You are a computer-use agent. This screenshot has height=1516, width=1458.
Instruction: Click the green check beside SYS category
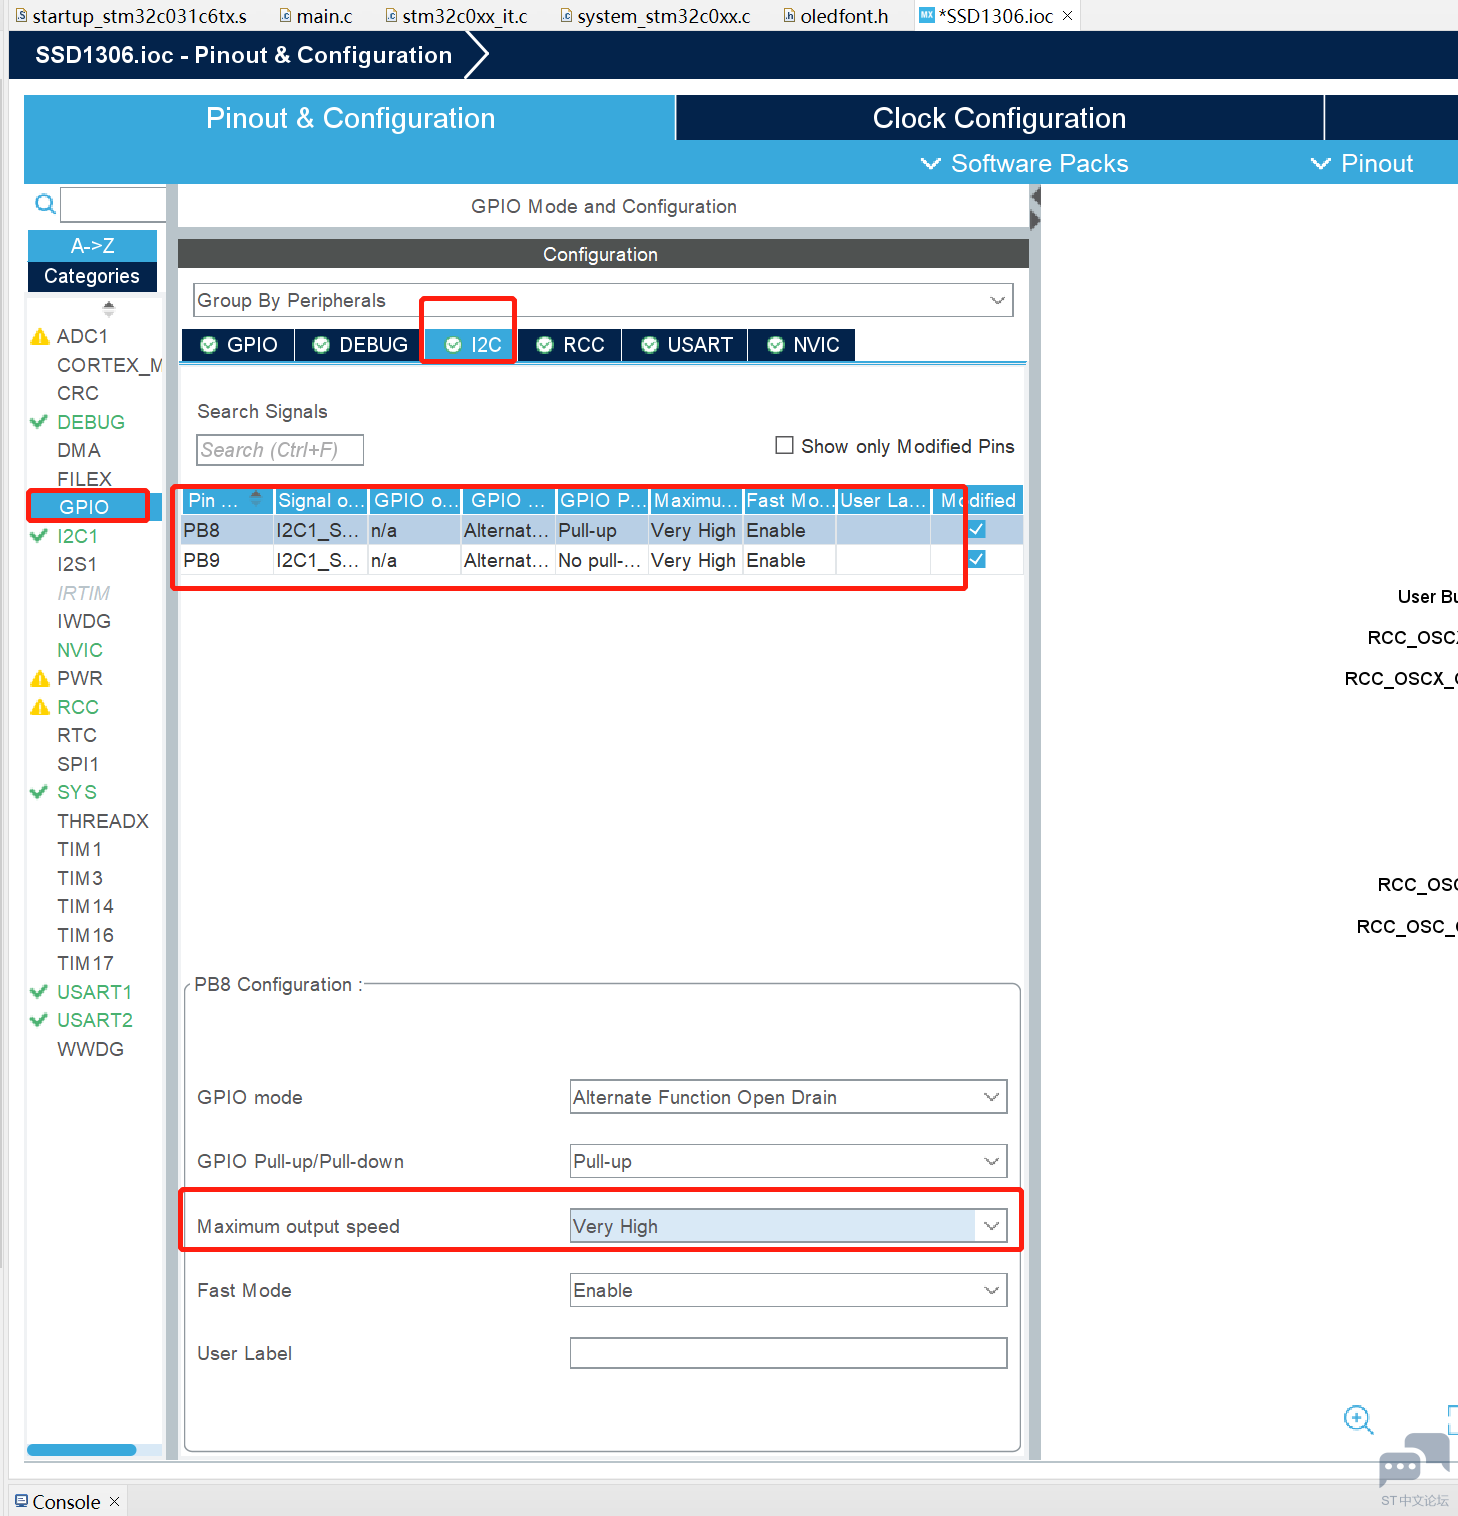pyautogui.click(x=39, y=791)
